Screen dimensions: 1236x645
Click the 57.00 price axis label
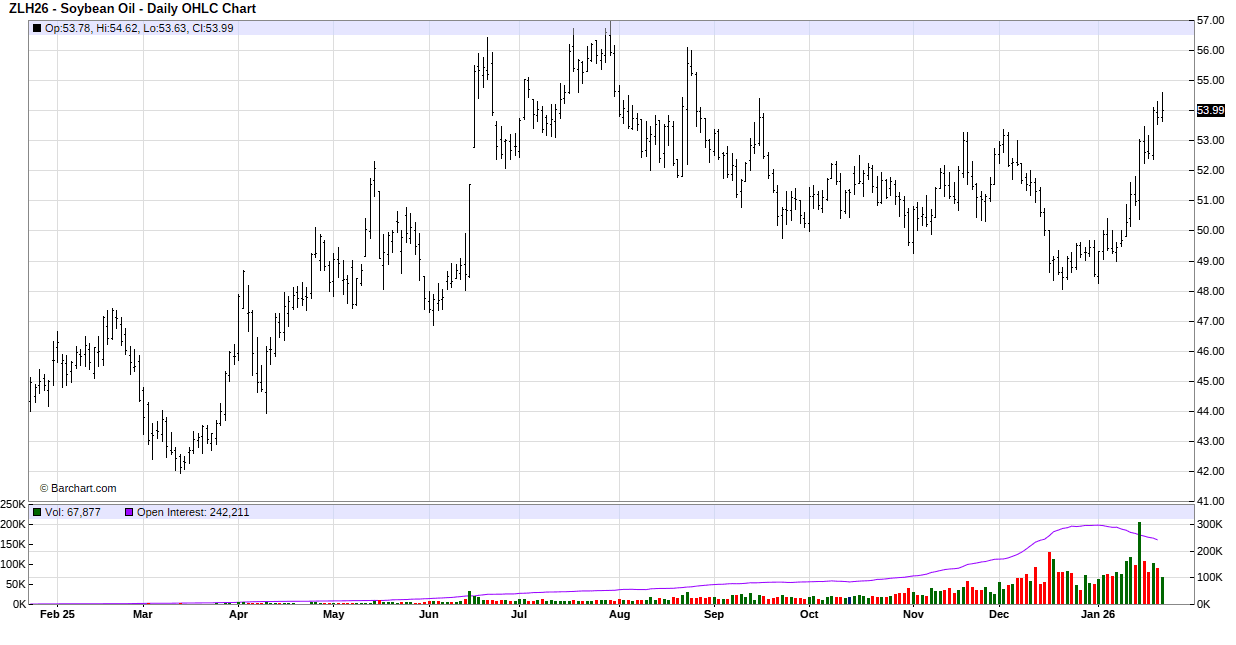(x=1210, y=20)
